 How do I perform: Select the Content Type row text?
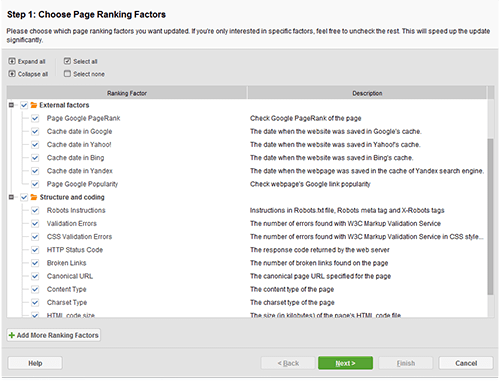(66, 289)
